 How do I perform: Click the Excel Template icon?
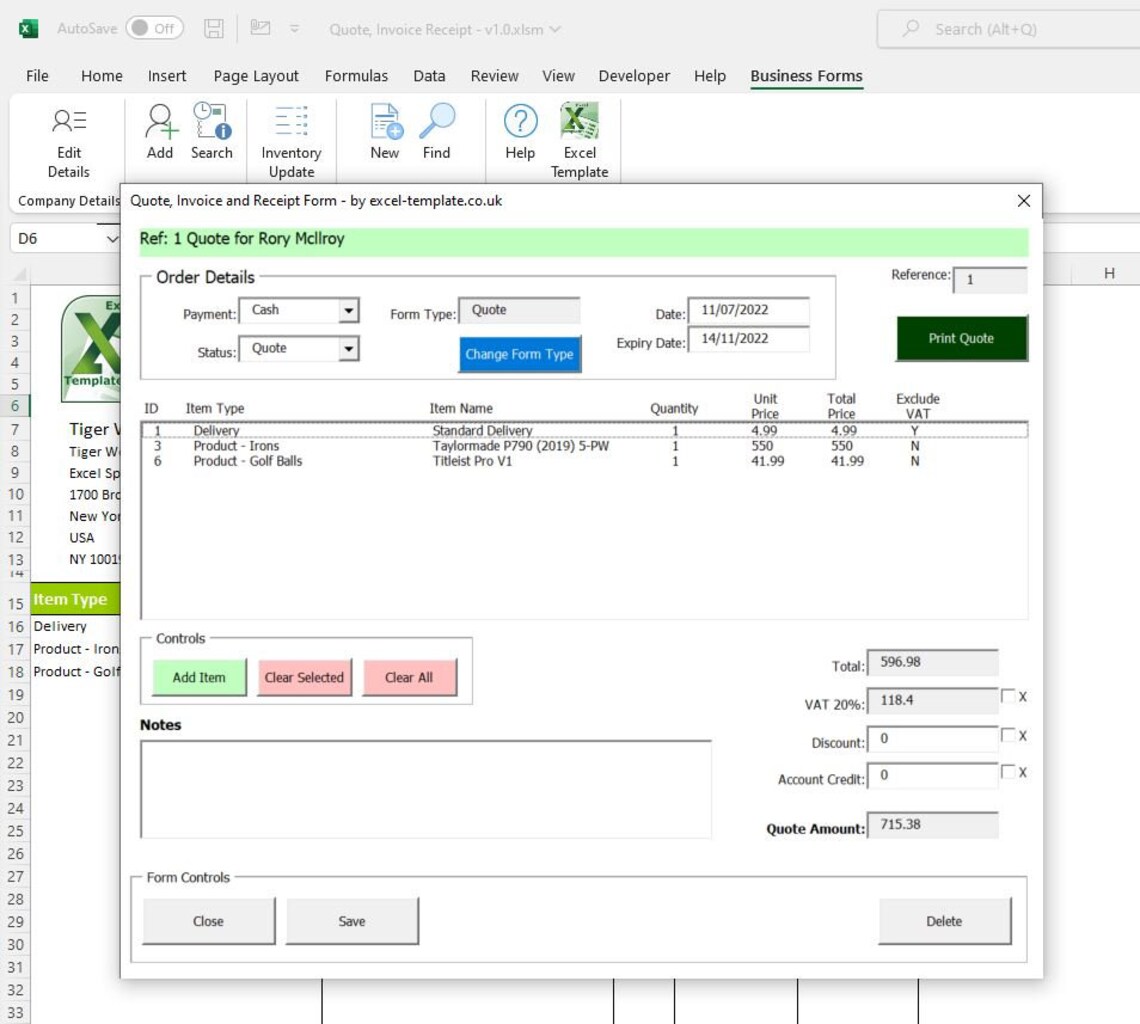pos(579,130)
